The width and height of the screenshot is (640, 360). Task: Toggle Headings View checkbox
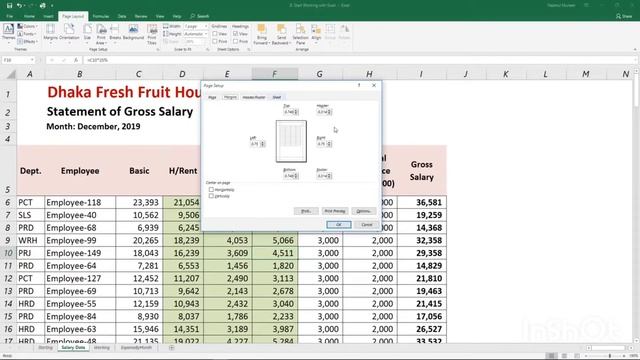coord(236,34)
